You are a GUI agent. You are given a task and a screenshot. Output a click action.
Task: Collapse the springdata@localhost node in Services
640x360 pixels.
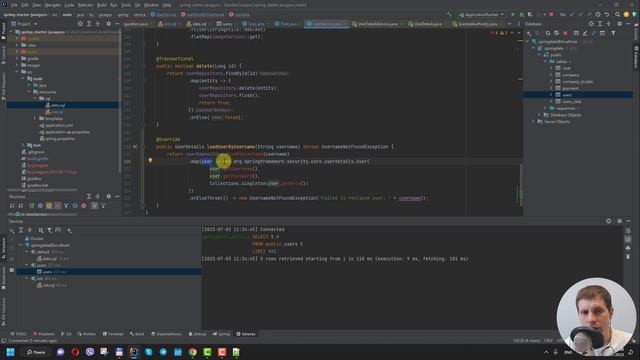[21, 245]
